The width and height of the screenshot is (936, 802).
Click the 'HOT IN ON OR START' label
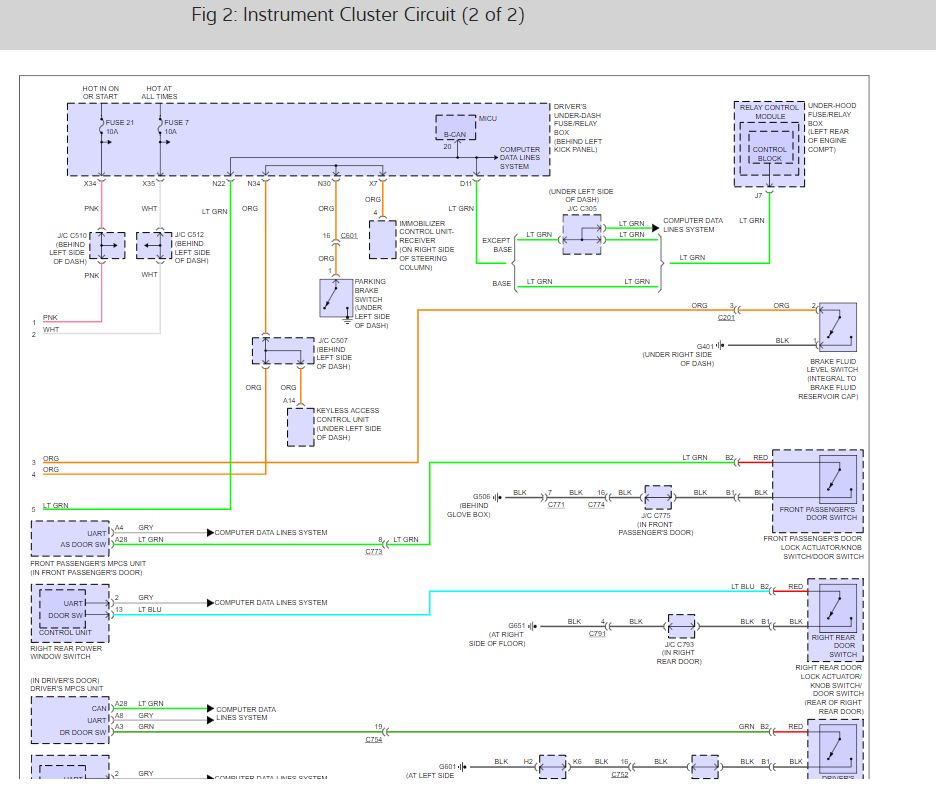(100, 92)
